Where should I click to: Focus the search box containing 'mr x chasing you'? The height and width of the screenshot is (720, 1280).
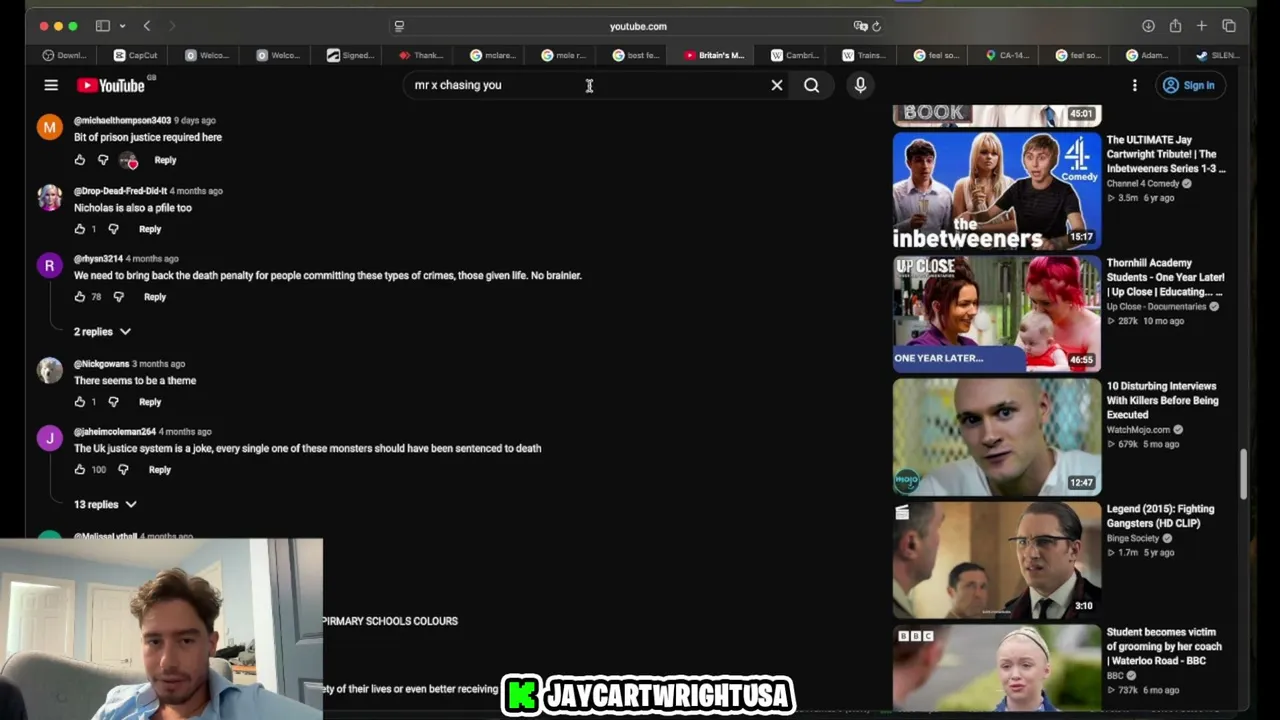588,86
